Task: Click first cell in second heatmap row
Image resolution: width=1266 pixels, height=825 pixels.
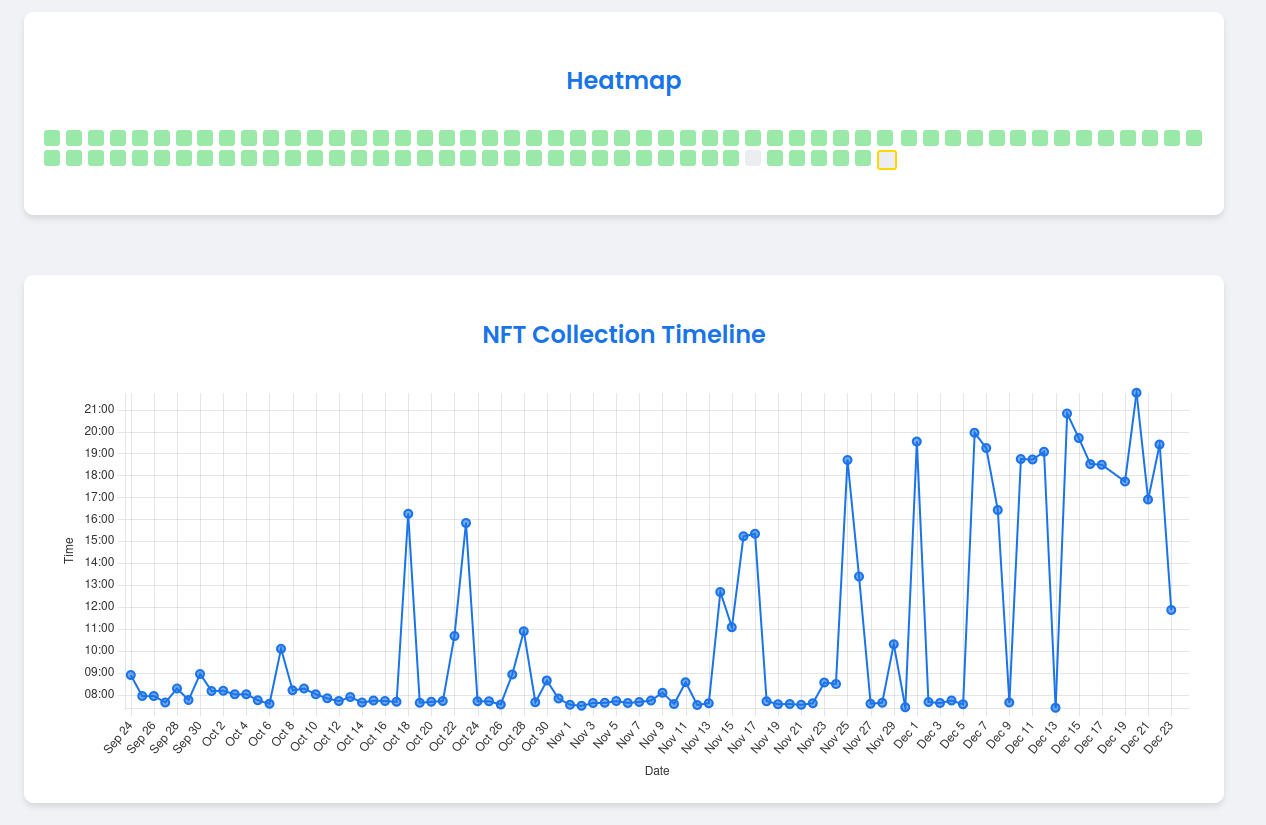Action: pyautogui.click(x=52, y=158)
